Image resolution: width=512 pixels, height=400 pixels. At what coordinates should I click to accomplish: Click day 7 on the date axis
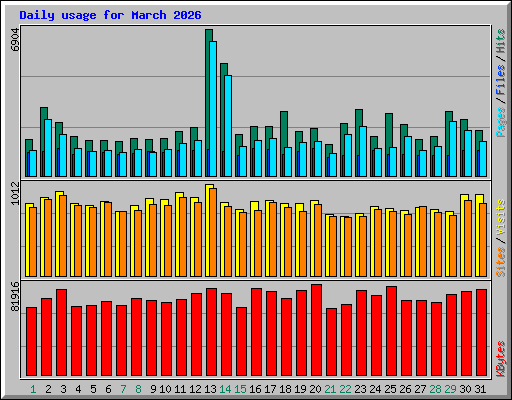(123, 389)
